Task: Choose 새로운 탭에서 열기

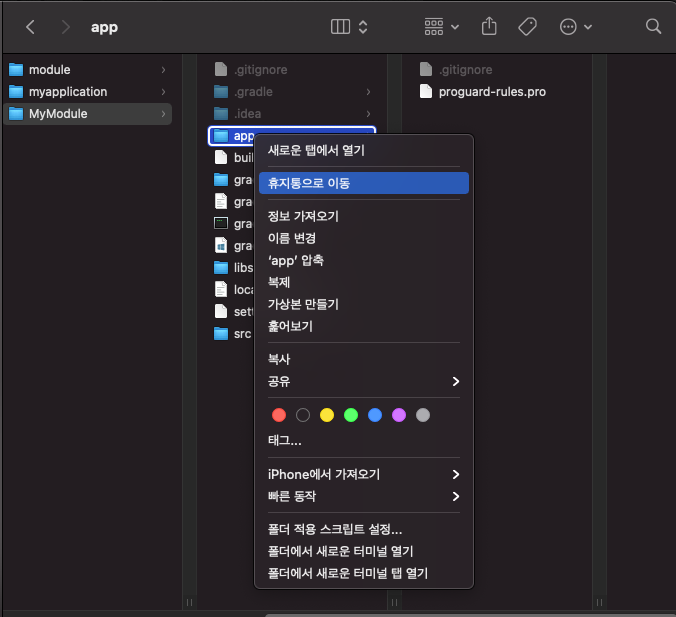Action: [364, 150]
